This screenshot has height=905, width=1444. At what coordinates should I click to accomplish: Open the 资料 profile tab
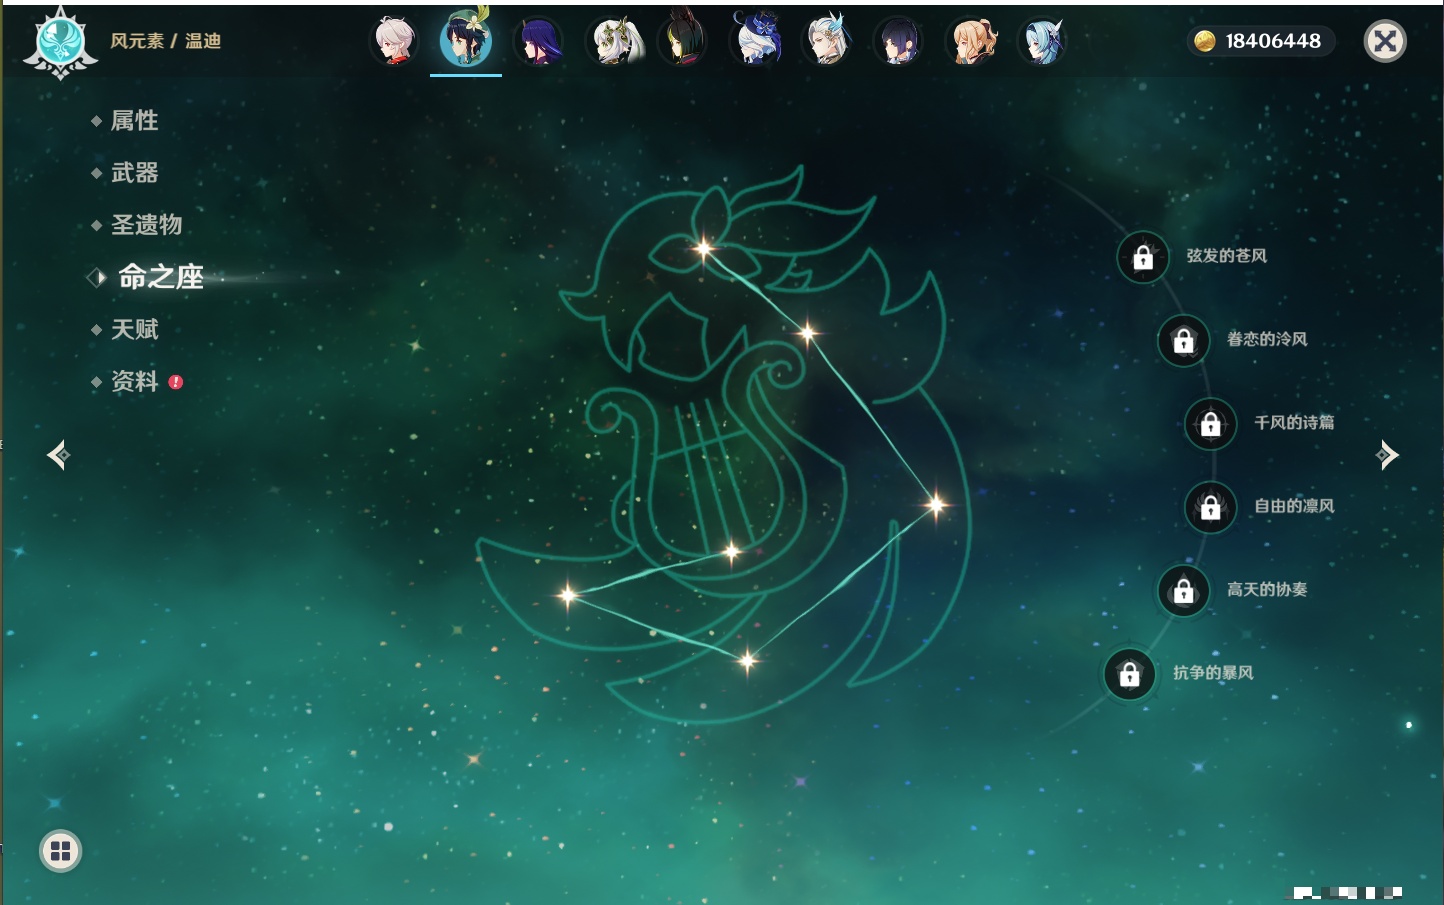pos(134,381)
